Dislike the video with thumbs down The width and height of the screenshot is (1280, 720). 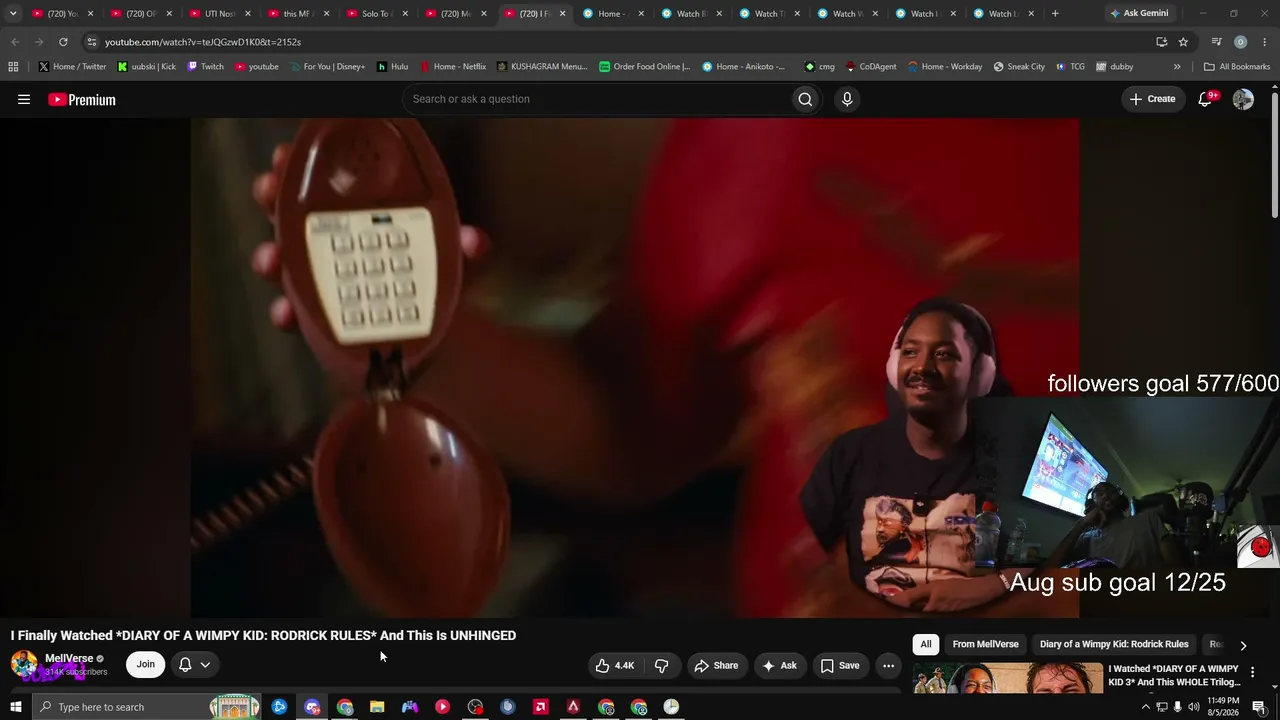click(x=661, y=665)
